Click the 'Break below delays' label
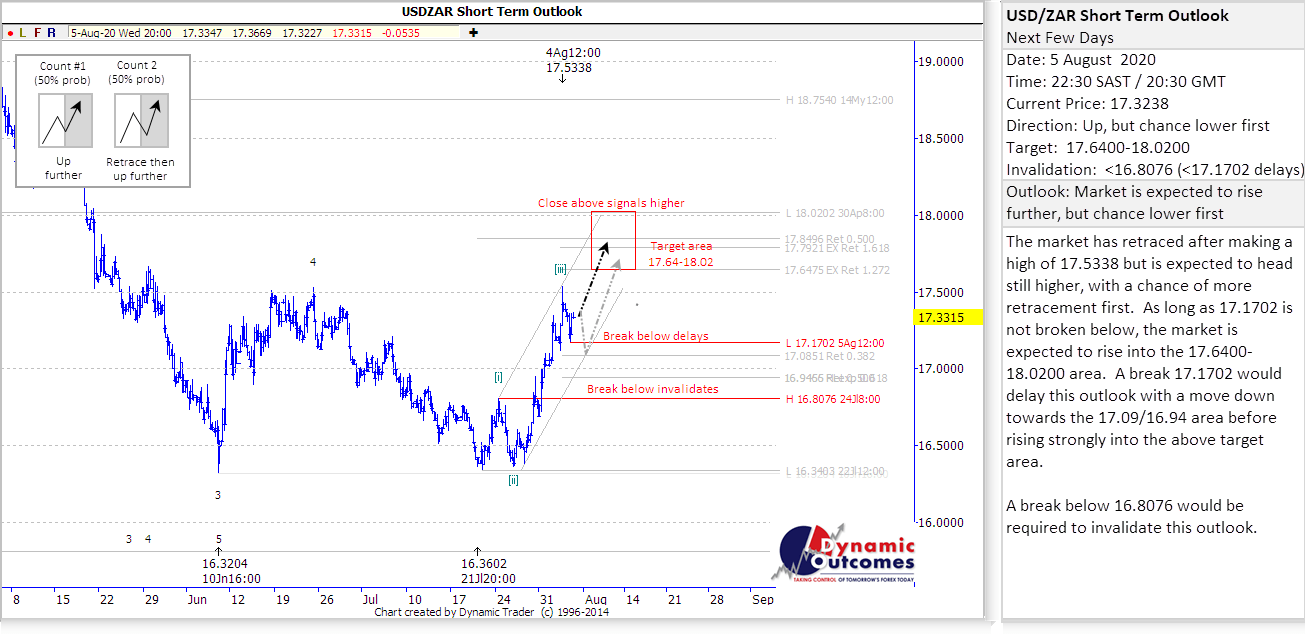1305x637 pixels. tap(655, 336)
